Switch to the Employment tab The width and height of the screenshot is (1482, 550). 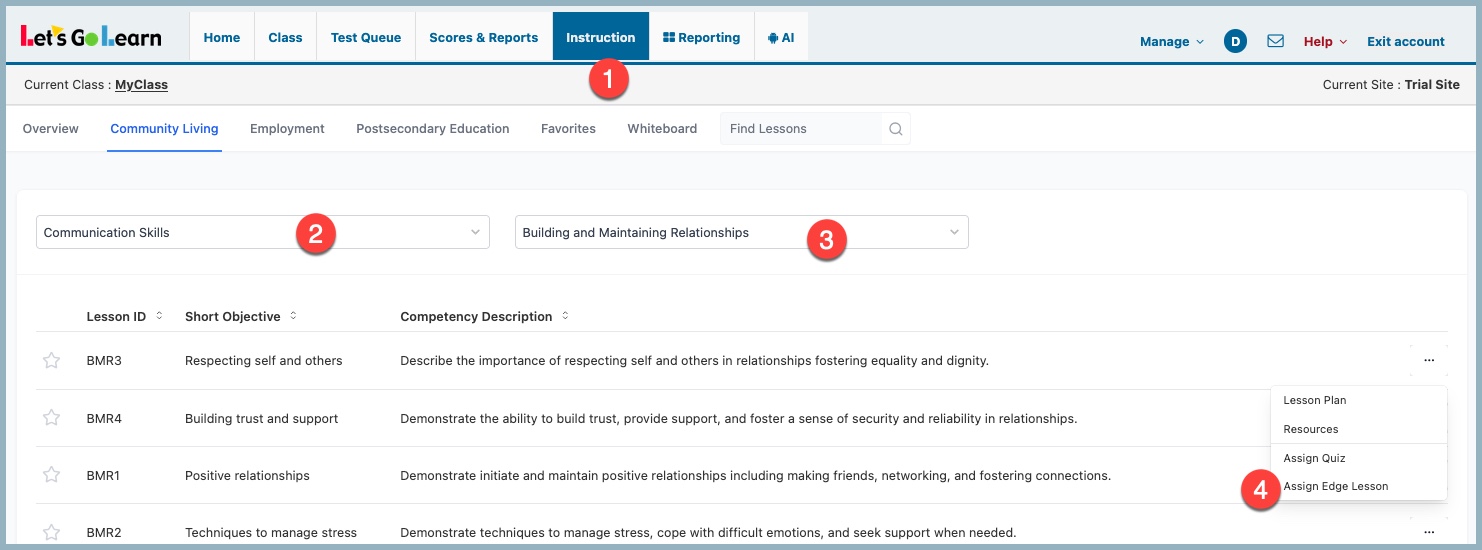coord(287,128)
